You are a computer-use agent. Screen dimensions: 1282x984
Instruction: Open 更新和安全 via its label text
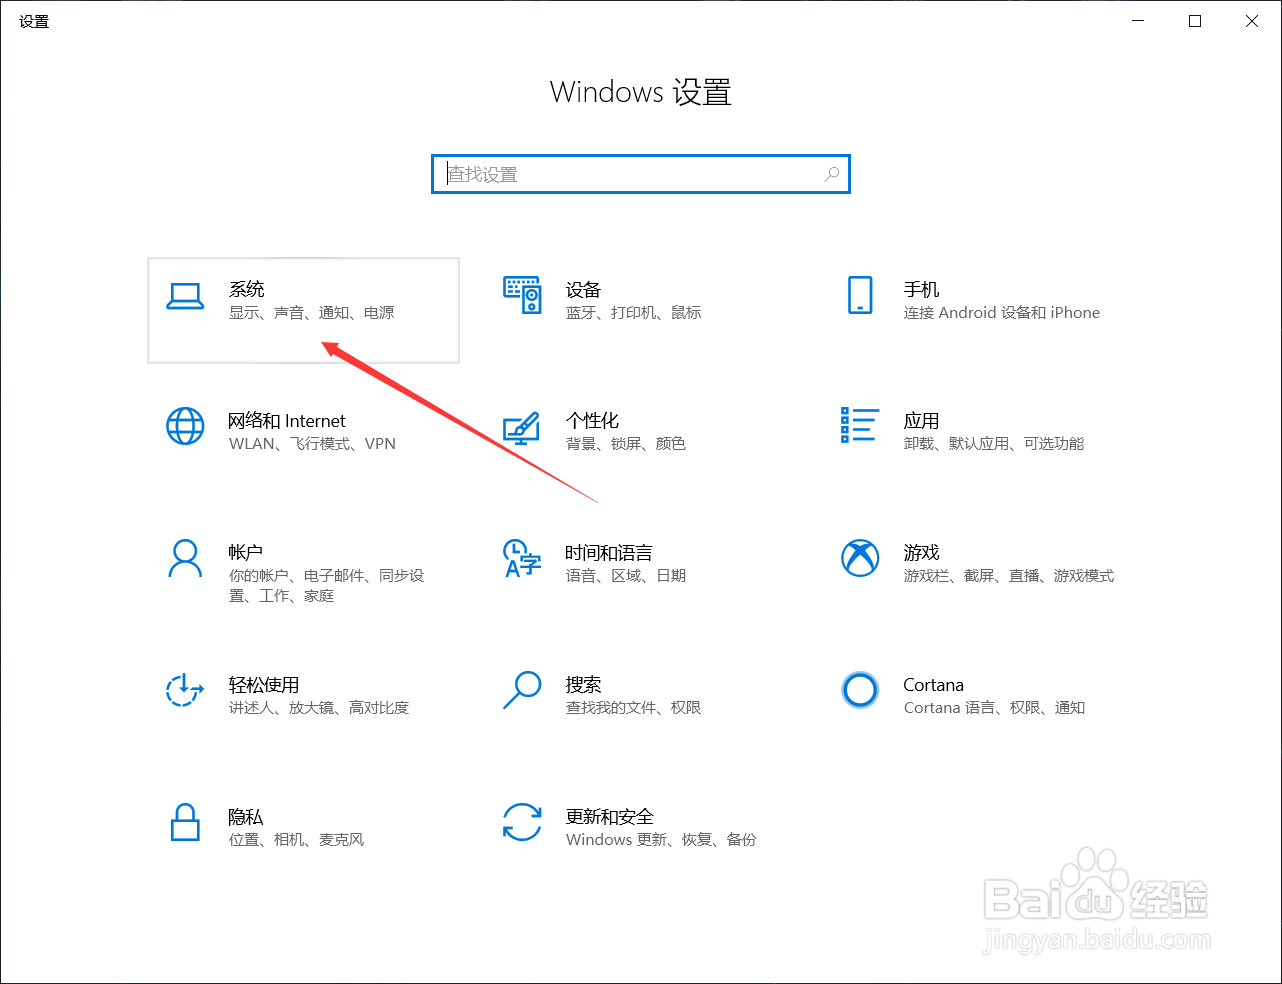pyautogui.click(x=610, y=816)
